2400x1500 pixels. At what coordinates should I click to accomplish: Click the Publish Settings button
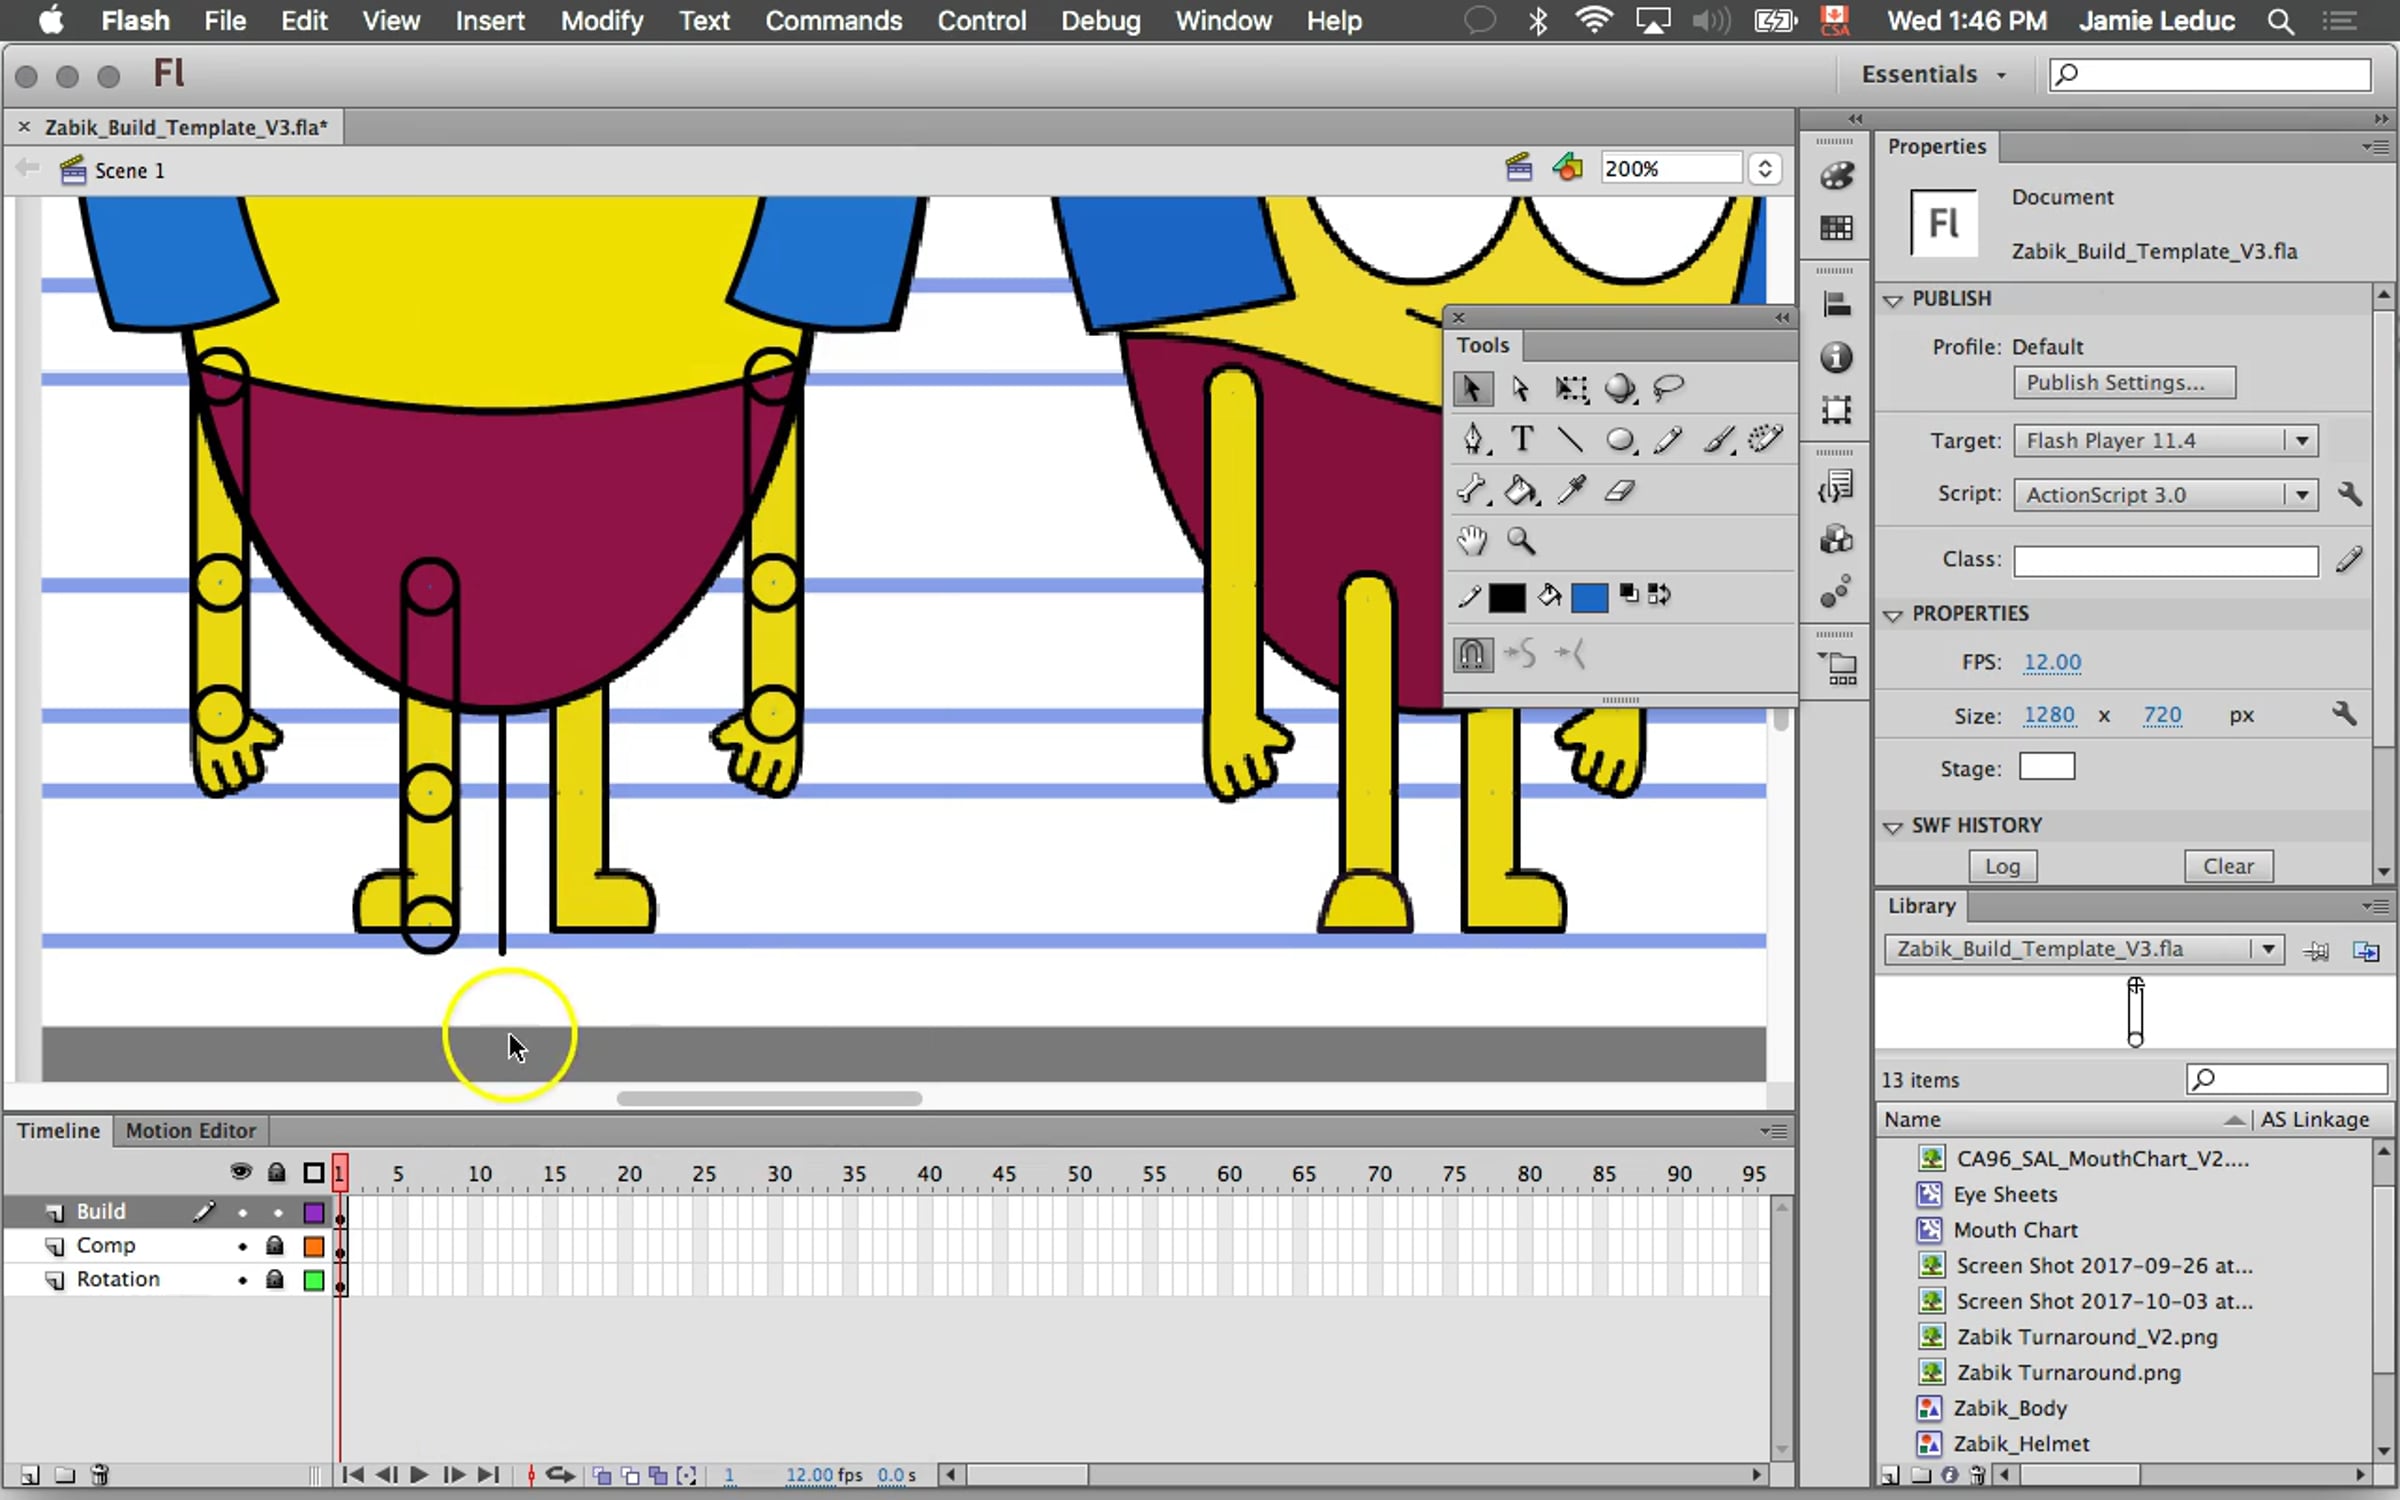pos(2124,383)
